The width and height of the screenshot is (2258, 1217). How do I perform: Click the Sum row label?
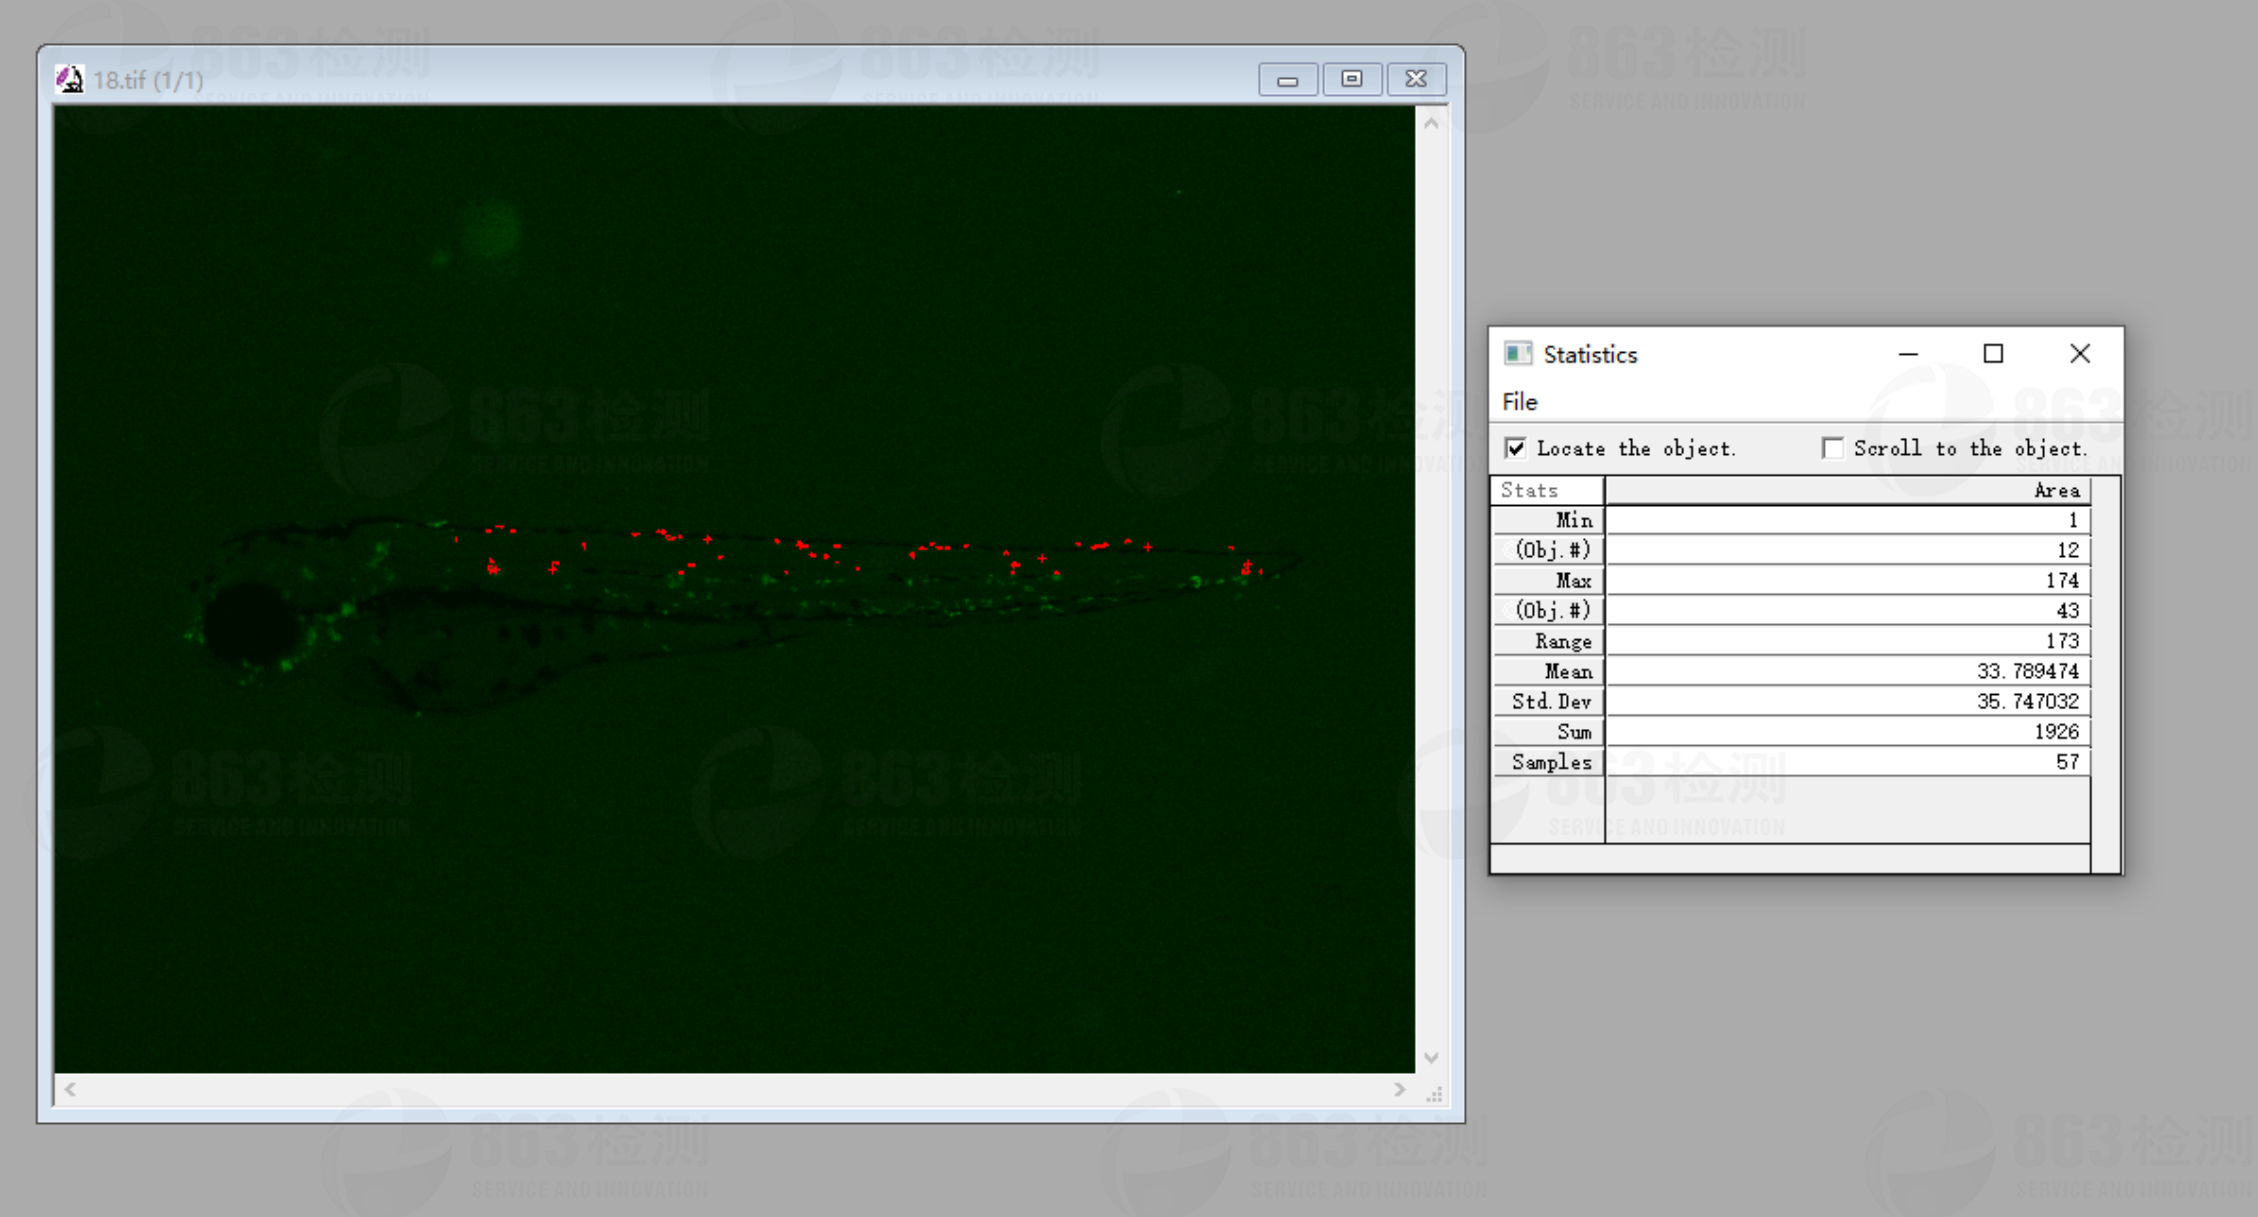point(1548,732)
